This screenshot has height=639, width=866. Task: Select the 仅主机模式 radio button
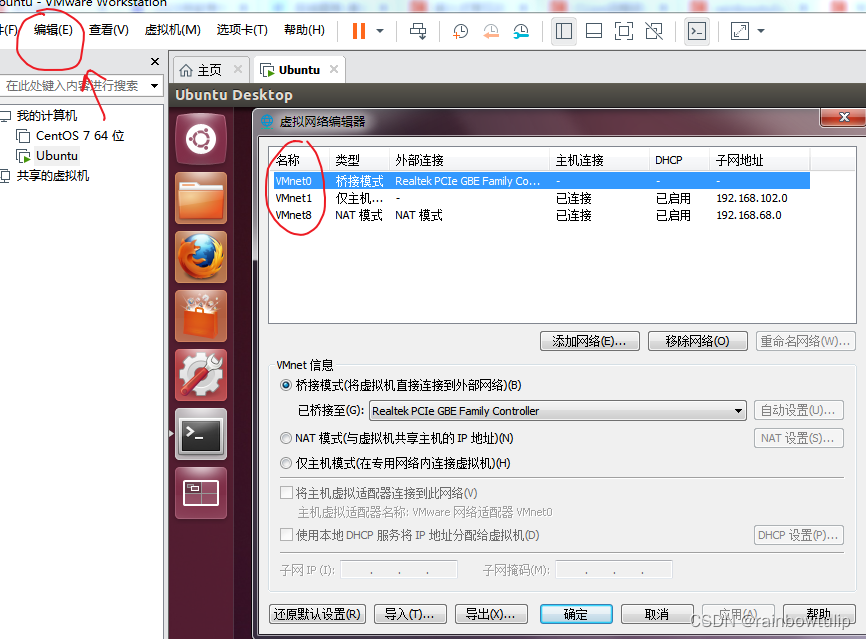coord(286,463)
